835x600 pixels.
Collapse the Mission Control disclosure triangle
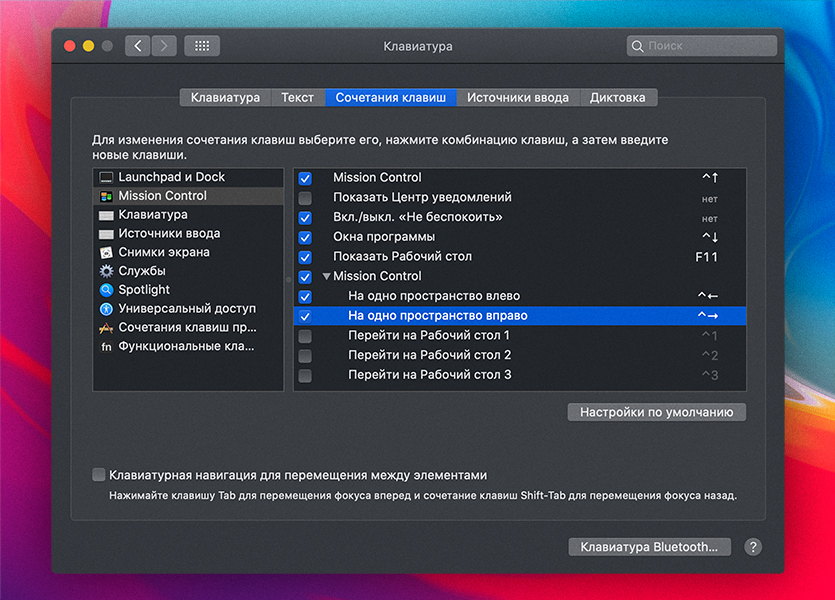[326, 276]
